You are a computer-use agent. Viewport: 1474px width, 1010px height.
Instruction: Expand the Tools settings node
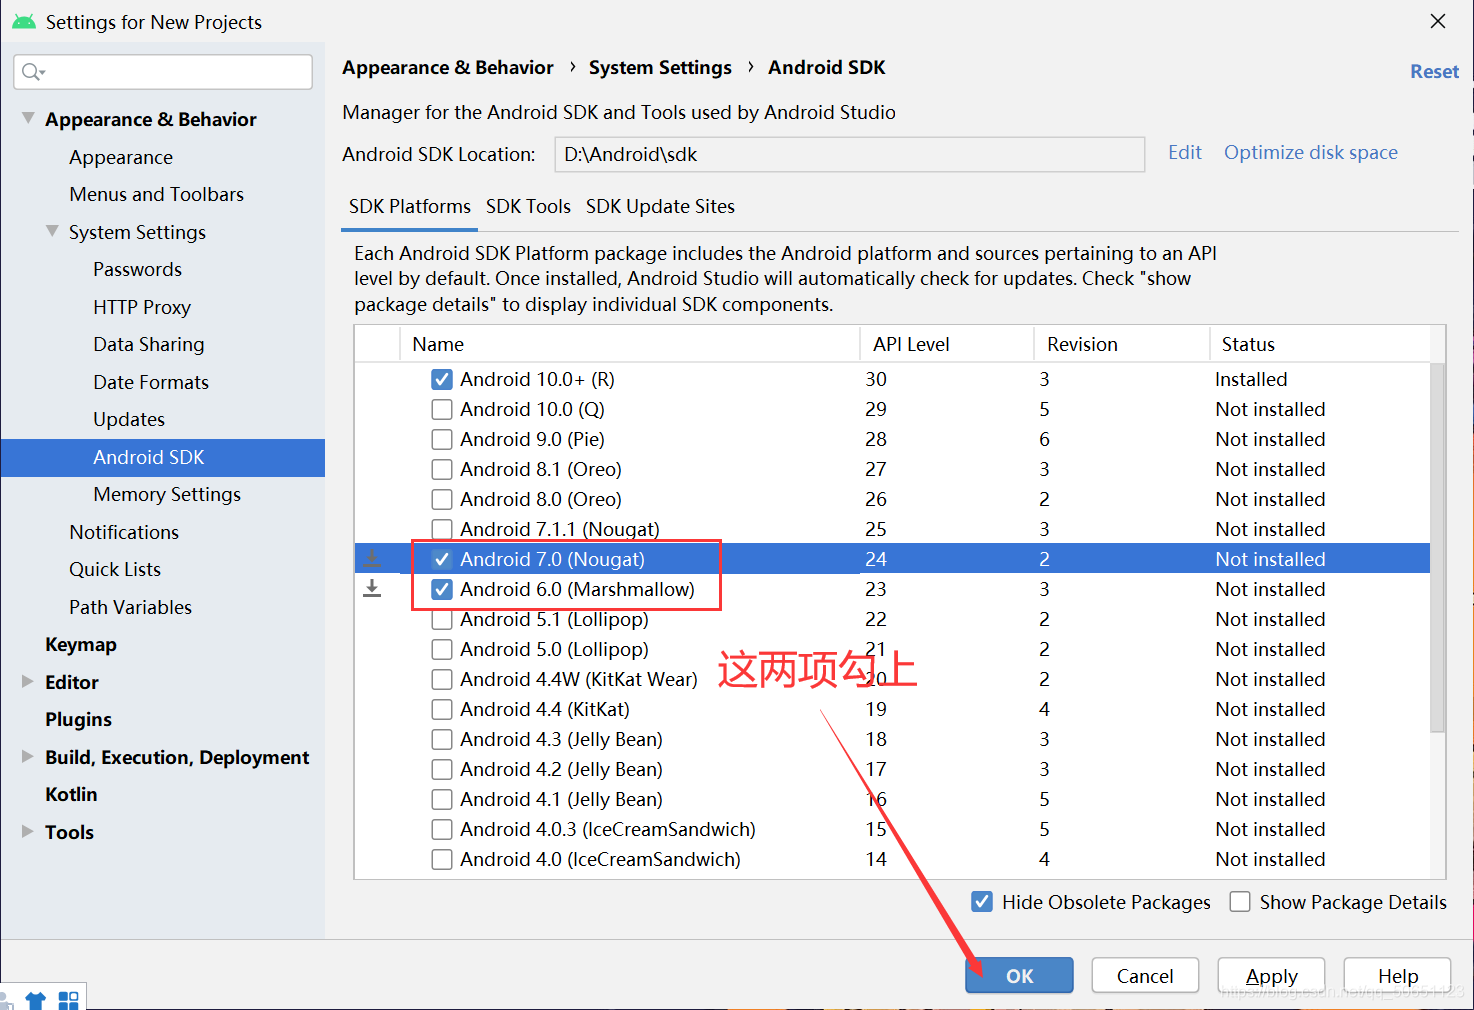(28, 831)
